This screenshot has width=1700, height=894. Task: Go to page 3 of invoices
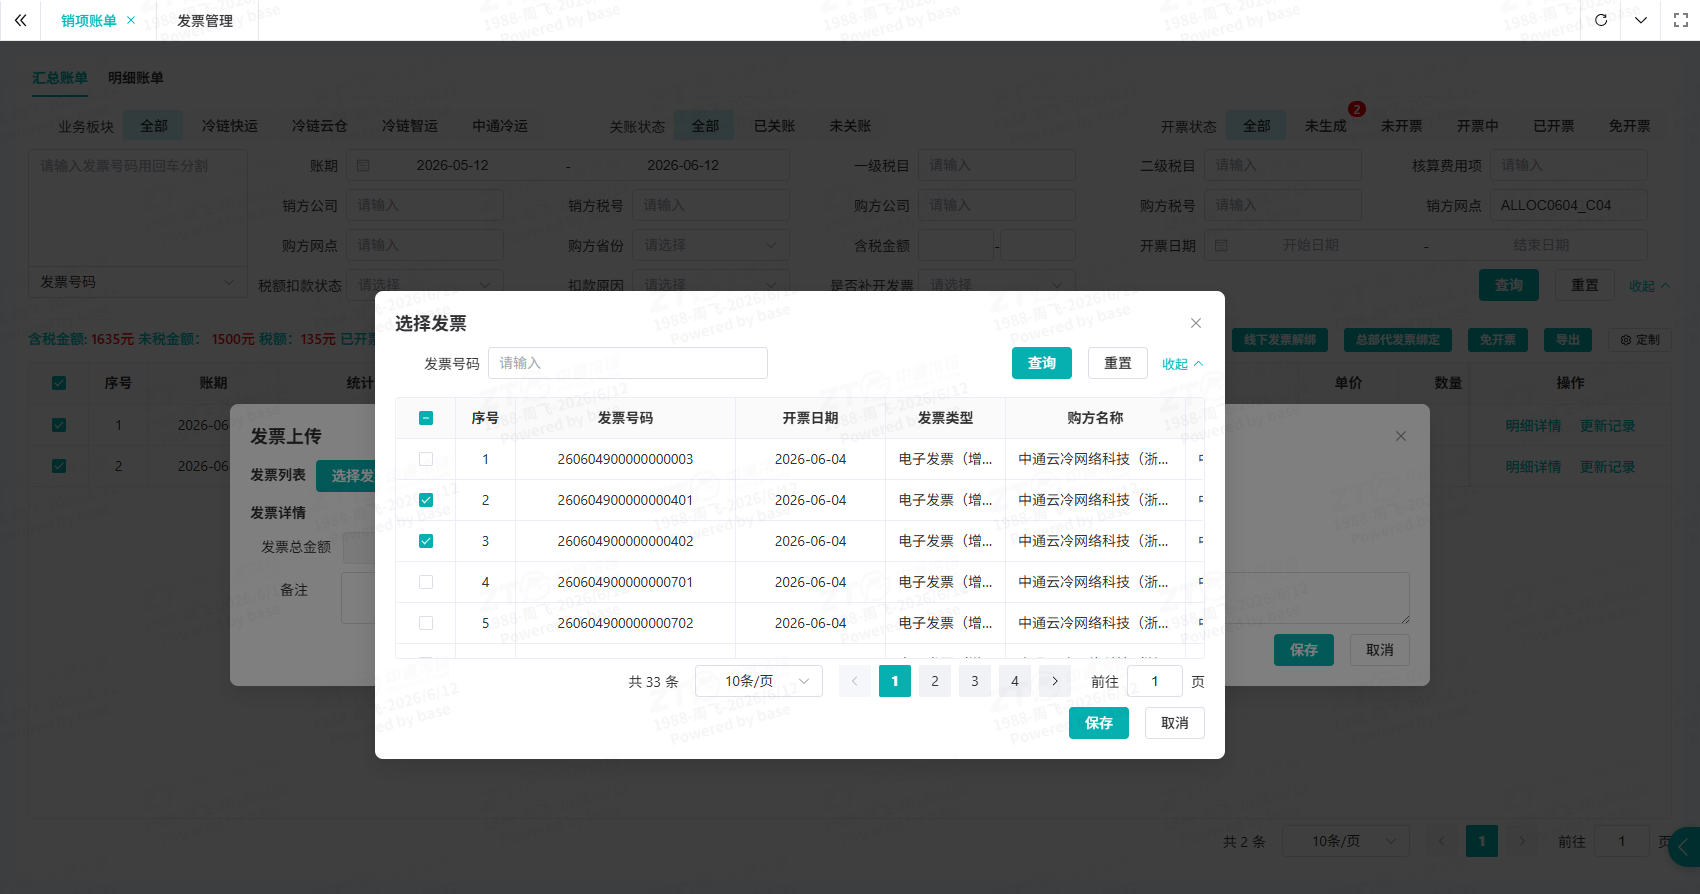[975, 681]
